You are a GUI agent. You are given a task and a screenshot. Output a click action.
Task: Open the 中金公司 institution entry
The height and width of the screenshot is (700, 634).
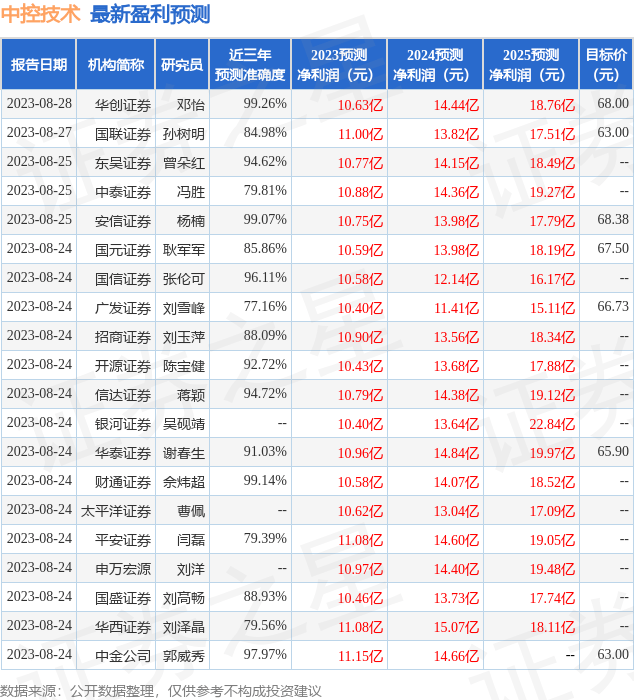point(123,656)
